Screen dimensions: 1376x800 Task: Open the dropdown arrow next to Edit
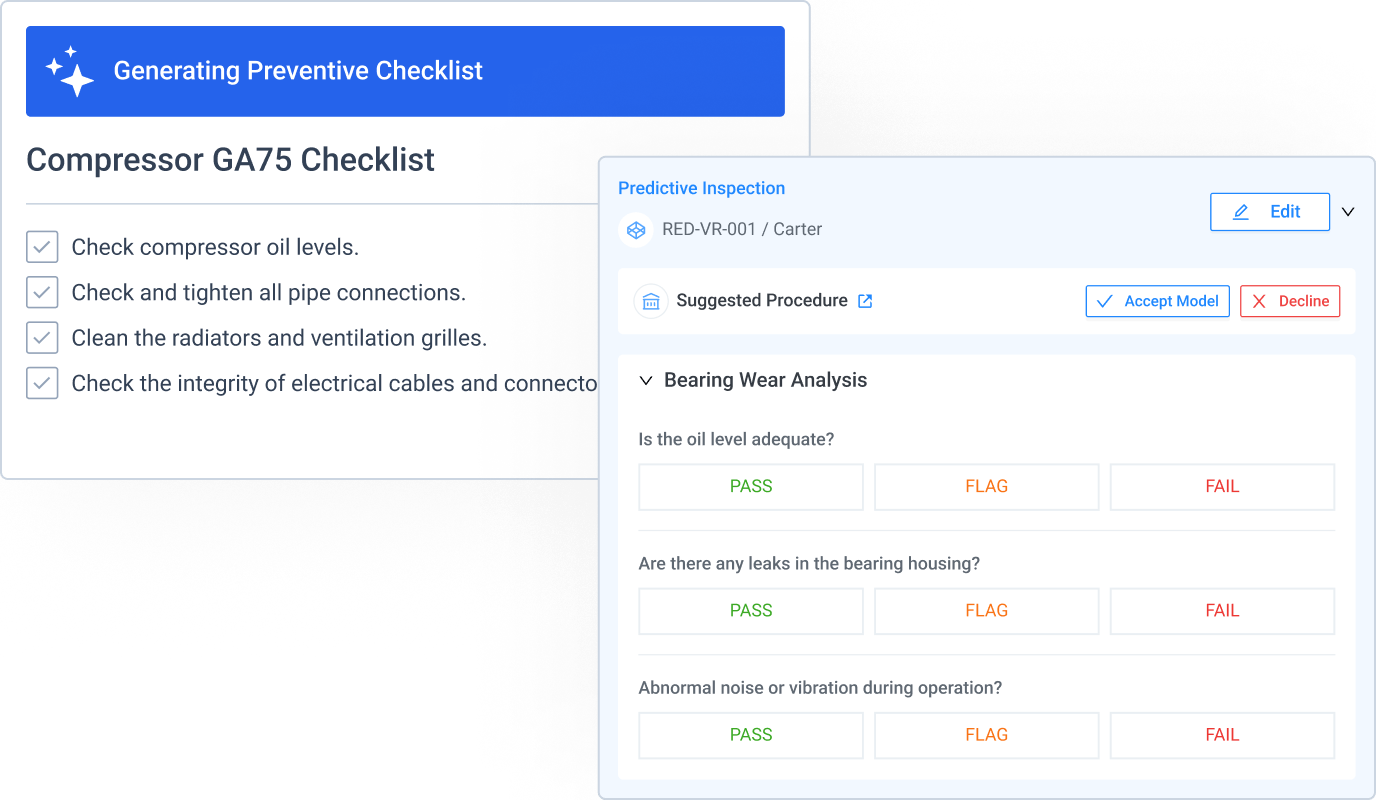[1348, 212]
